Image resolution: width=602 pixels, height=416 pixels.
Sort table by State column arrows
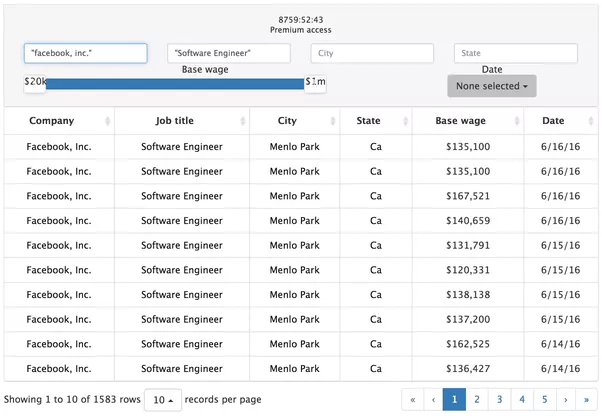(x=405, y=121)
